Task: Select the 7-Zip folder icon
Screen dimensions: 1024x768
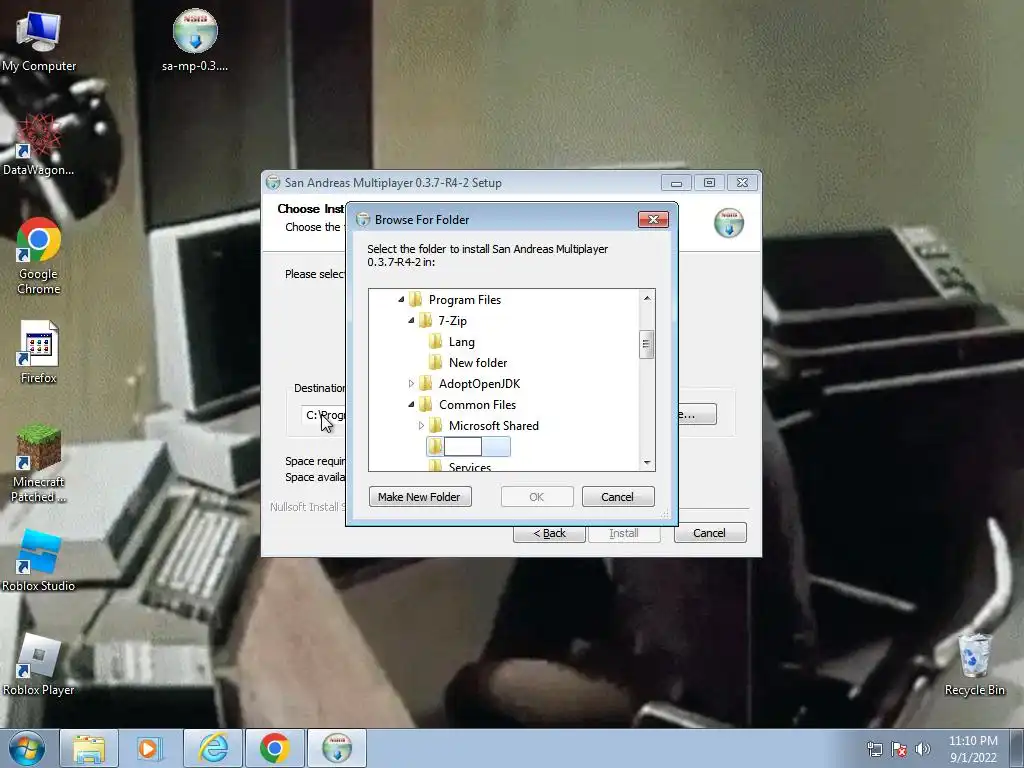Action: pos(425,321)
